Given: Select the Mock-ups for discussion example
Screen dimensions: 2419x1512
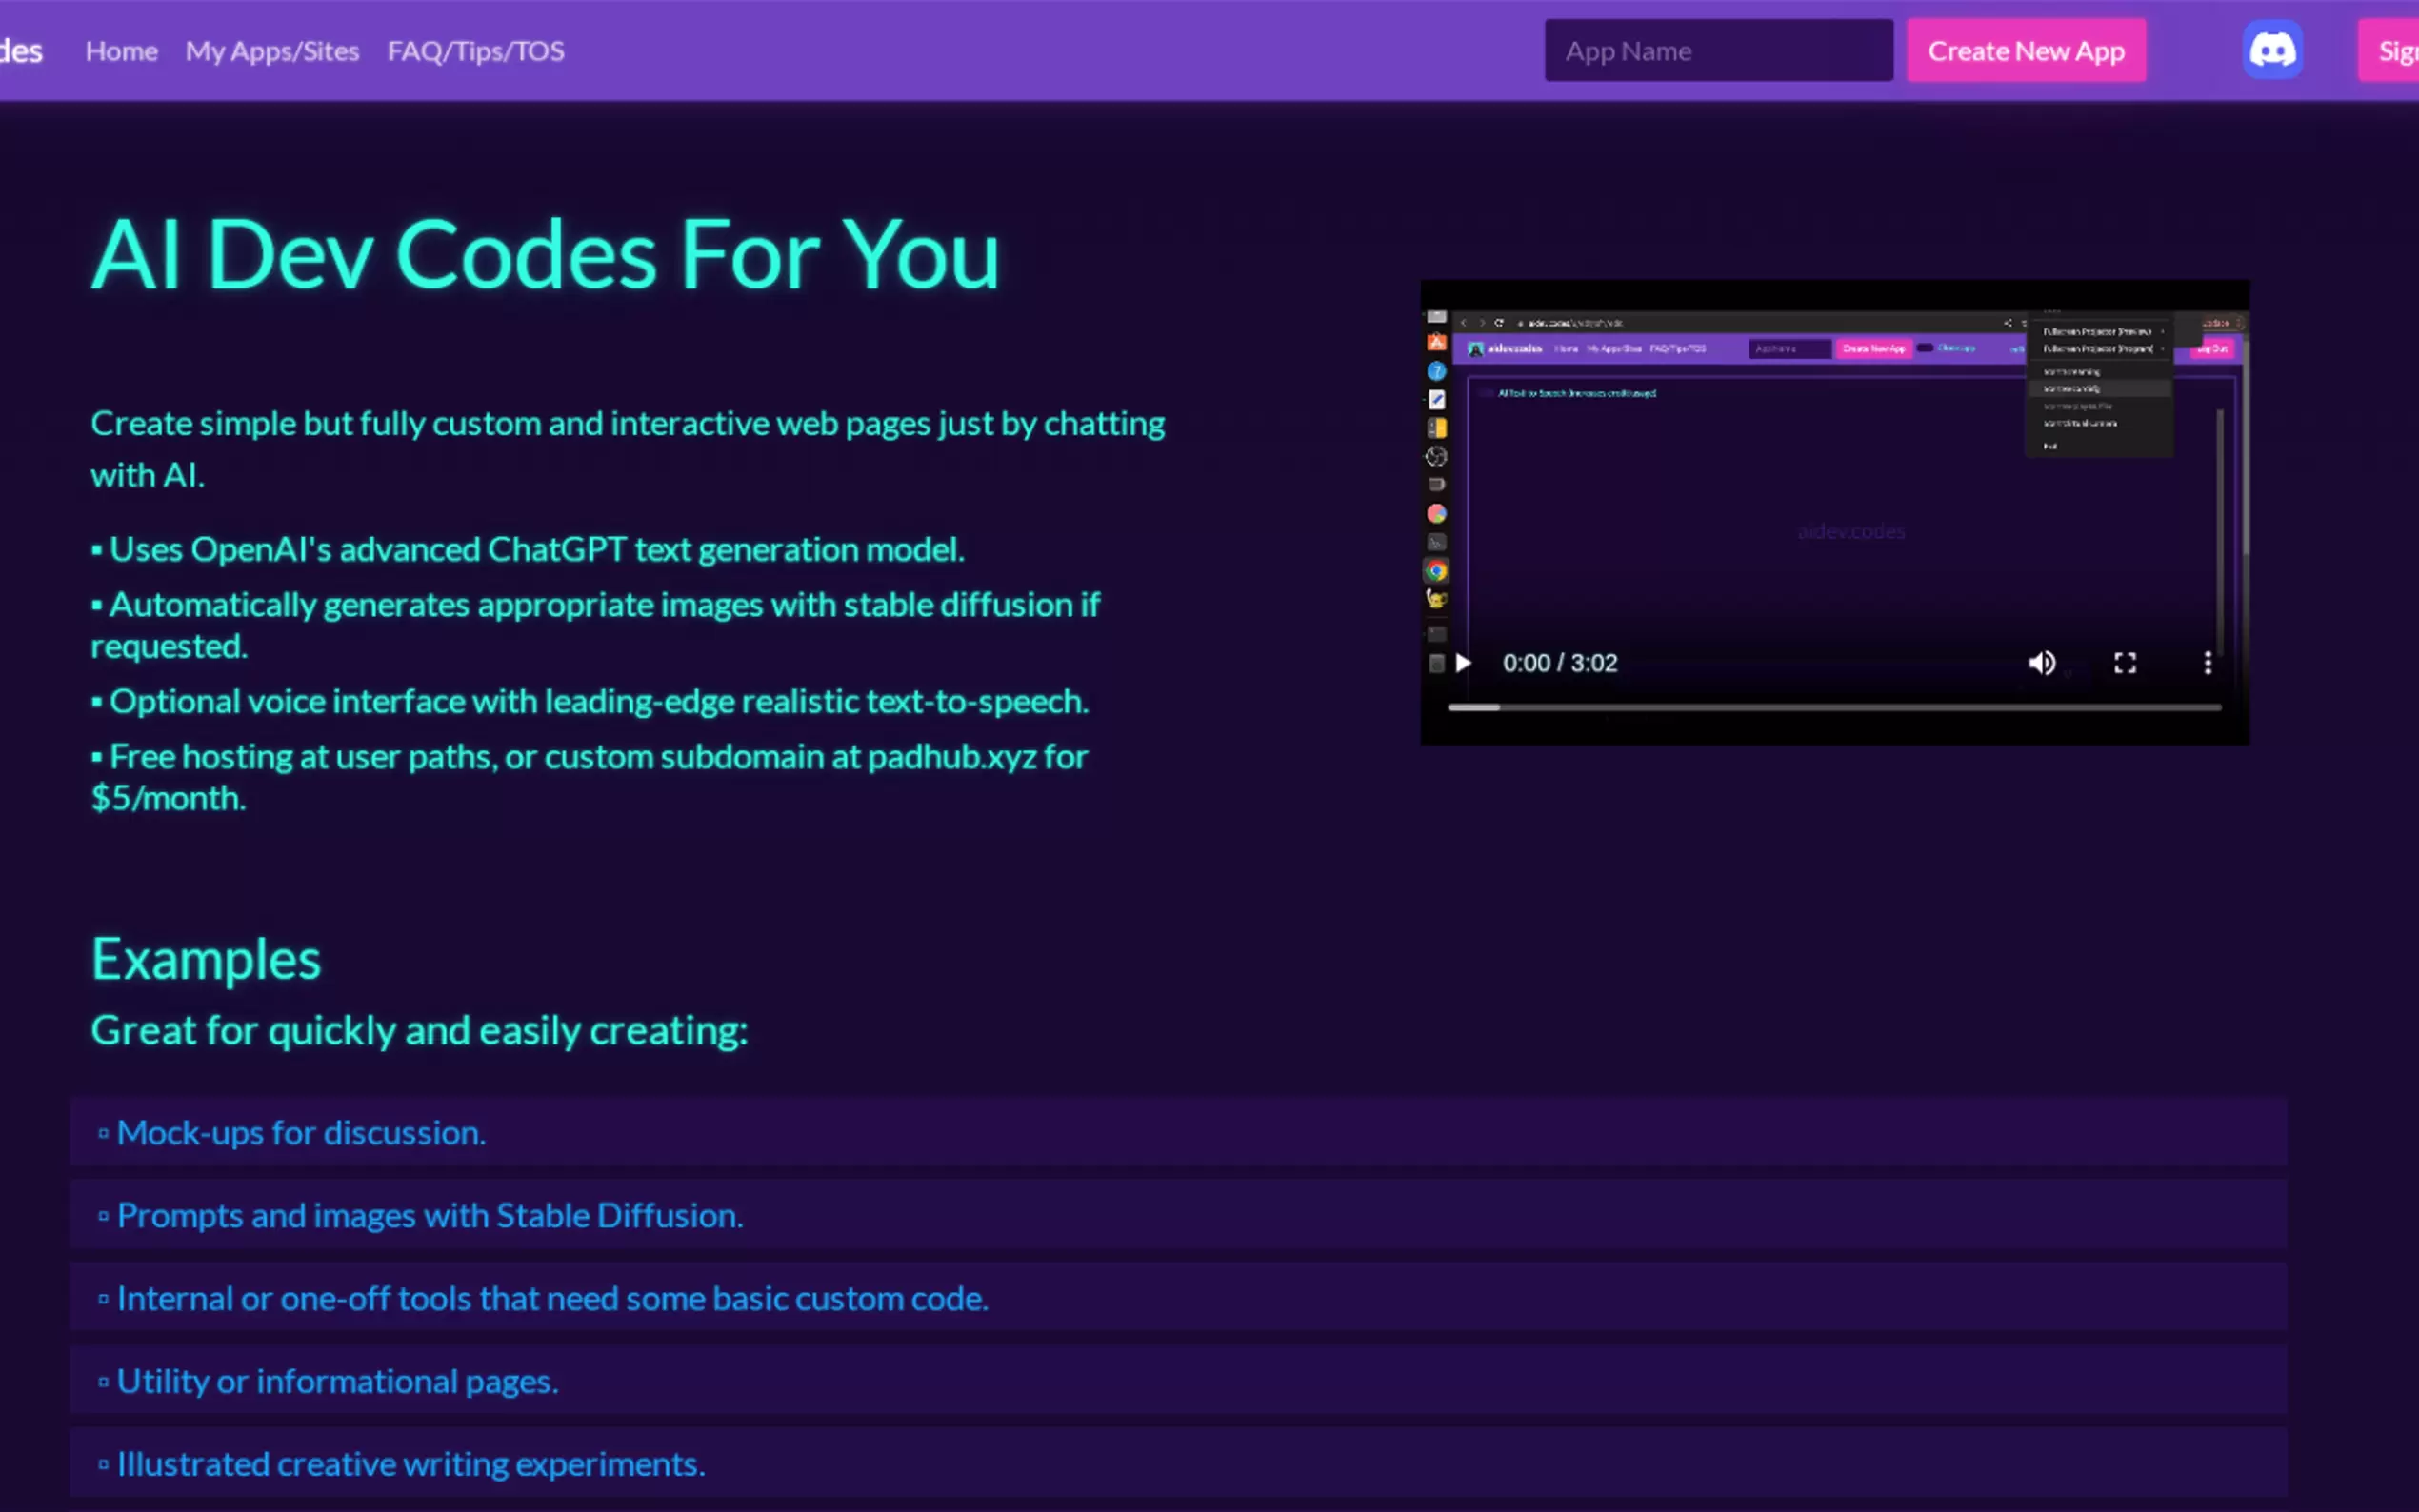Looking at the screenshot, I should click(x=301, y=1132).
